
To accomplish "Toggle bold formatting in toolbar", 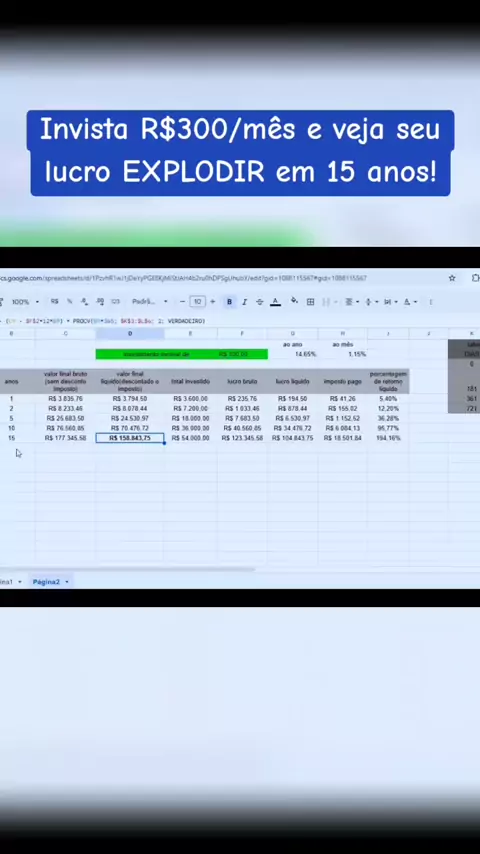I will click(x=229, y=302).
